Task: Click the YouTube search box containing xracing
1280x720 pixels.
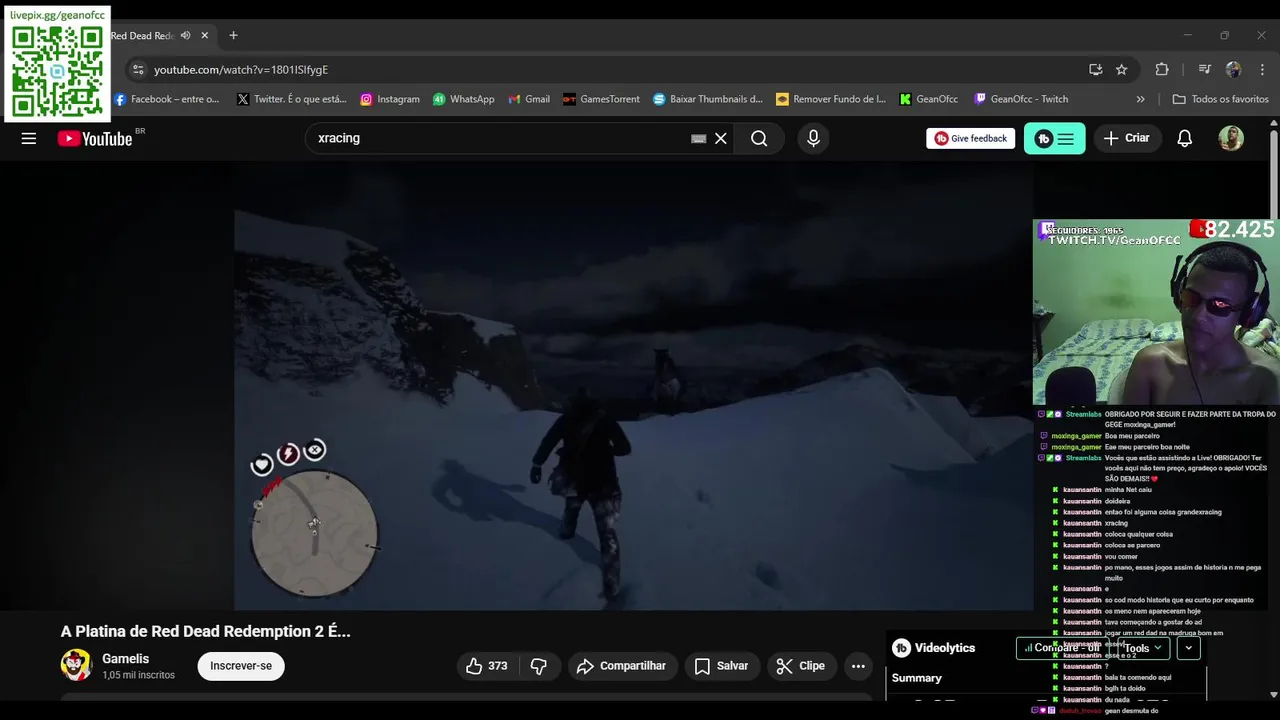Action: pos(500,138)
